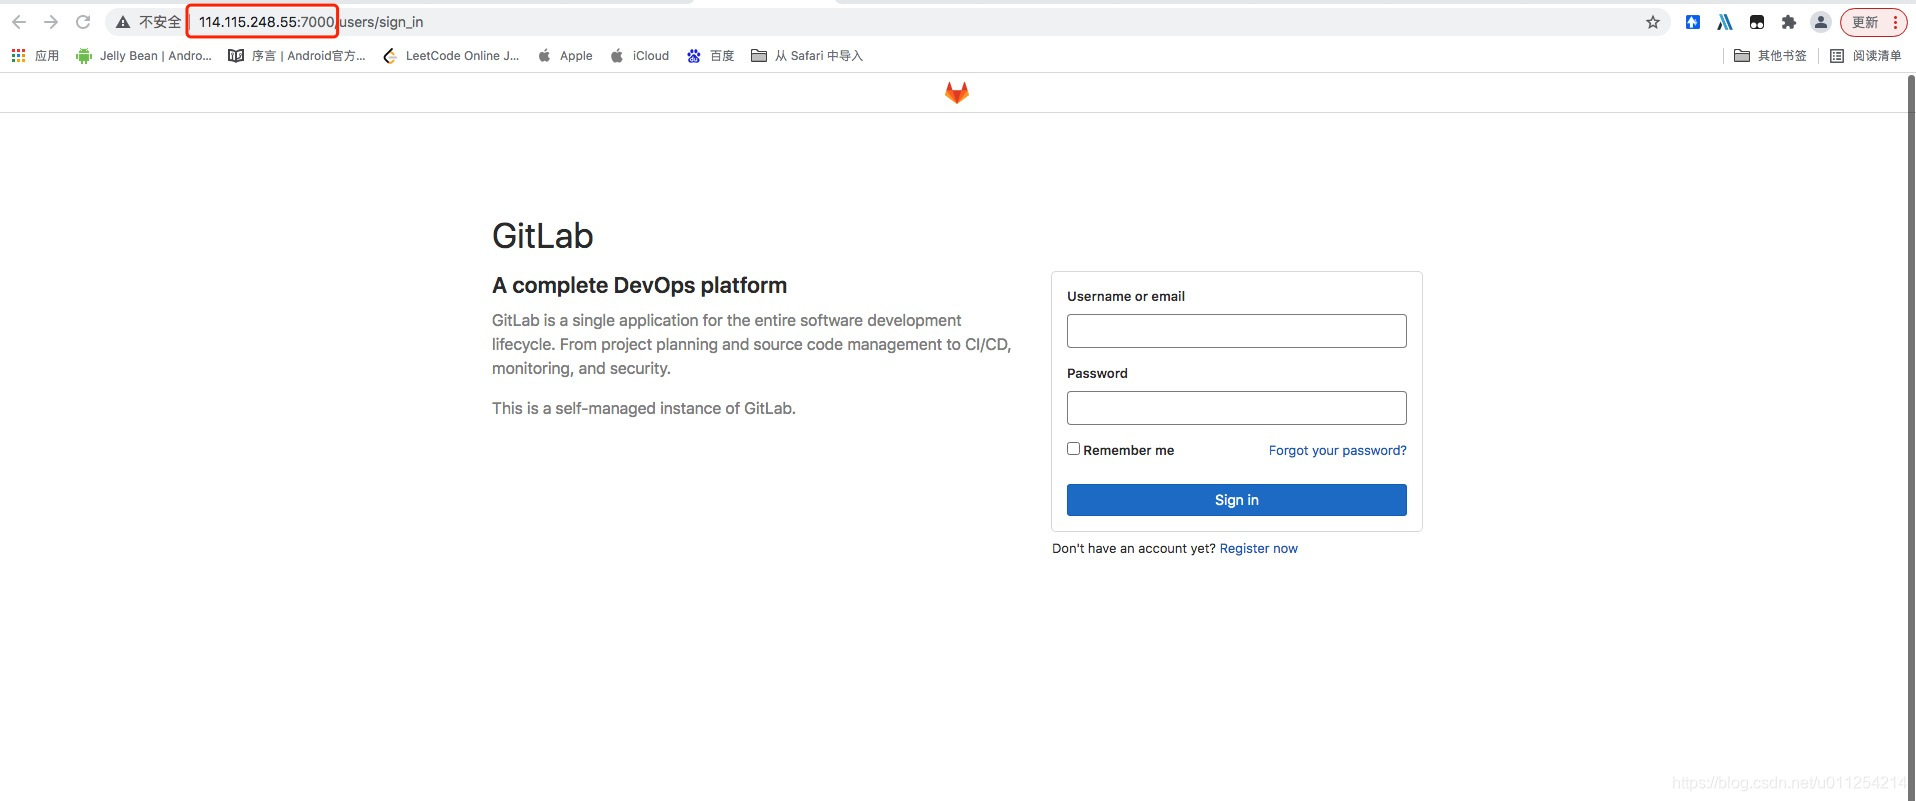Click the page vertical scrollbar
This screenshot has width=1916, height=801.
1911,436
